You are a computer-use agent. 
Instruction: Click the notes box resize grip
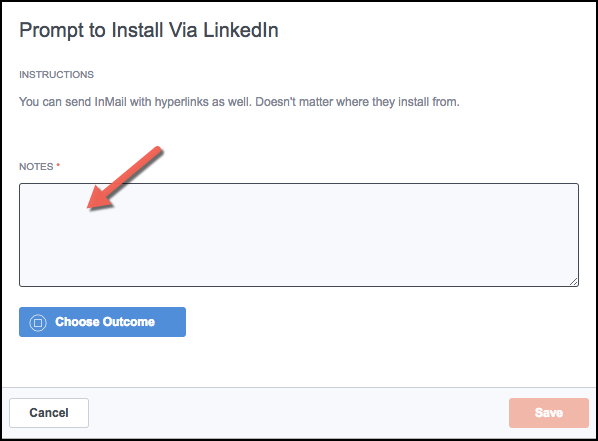click(574, 282)
